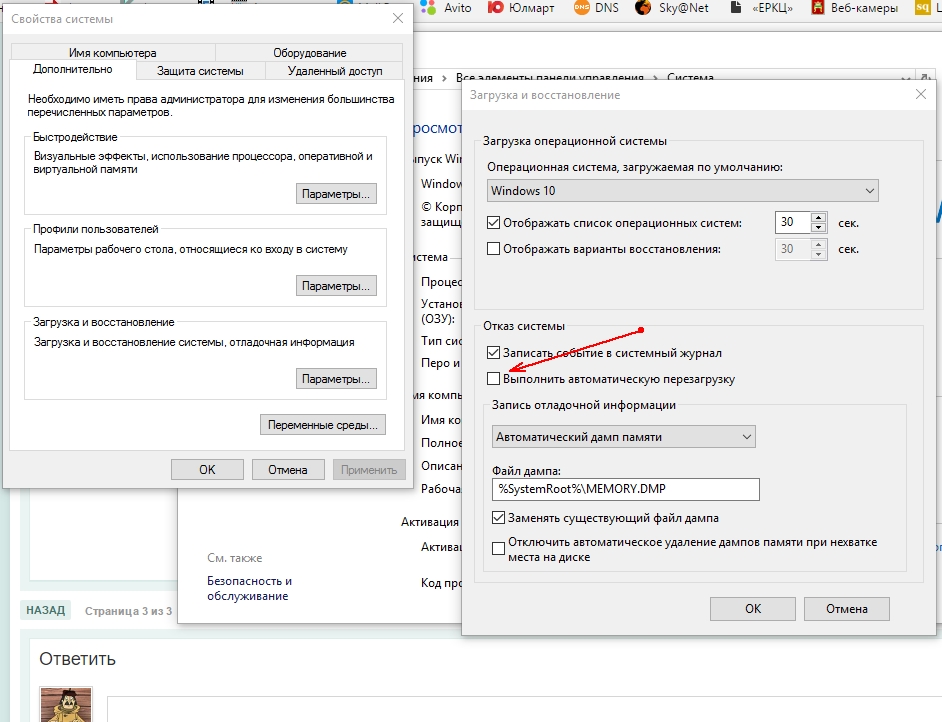
Task: Uncheck Заменять существующий файл дампа
Action: (x=498, y=517)
